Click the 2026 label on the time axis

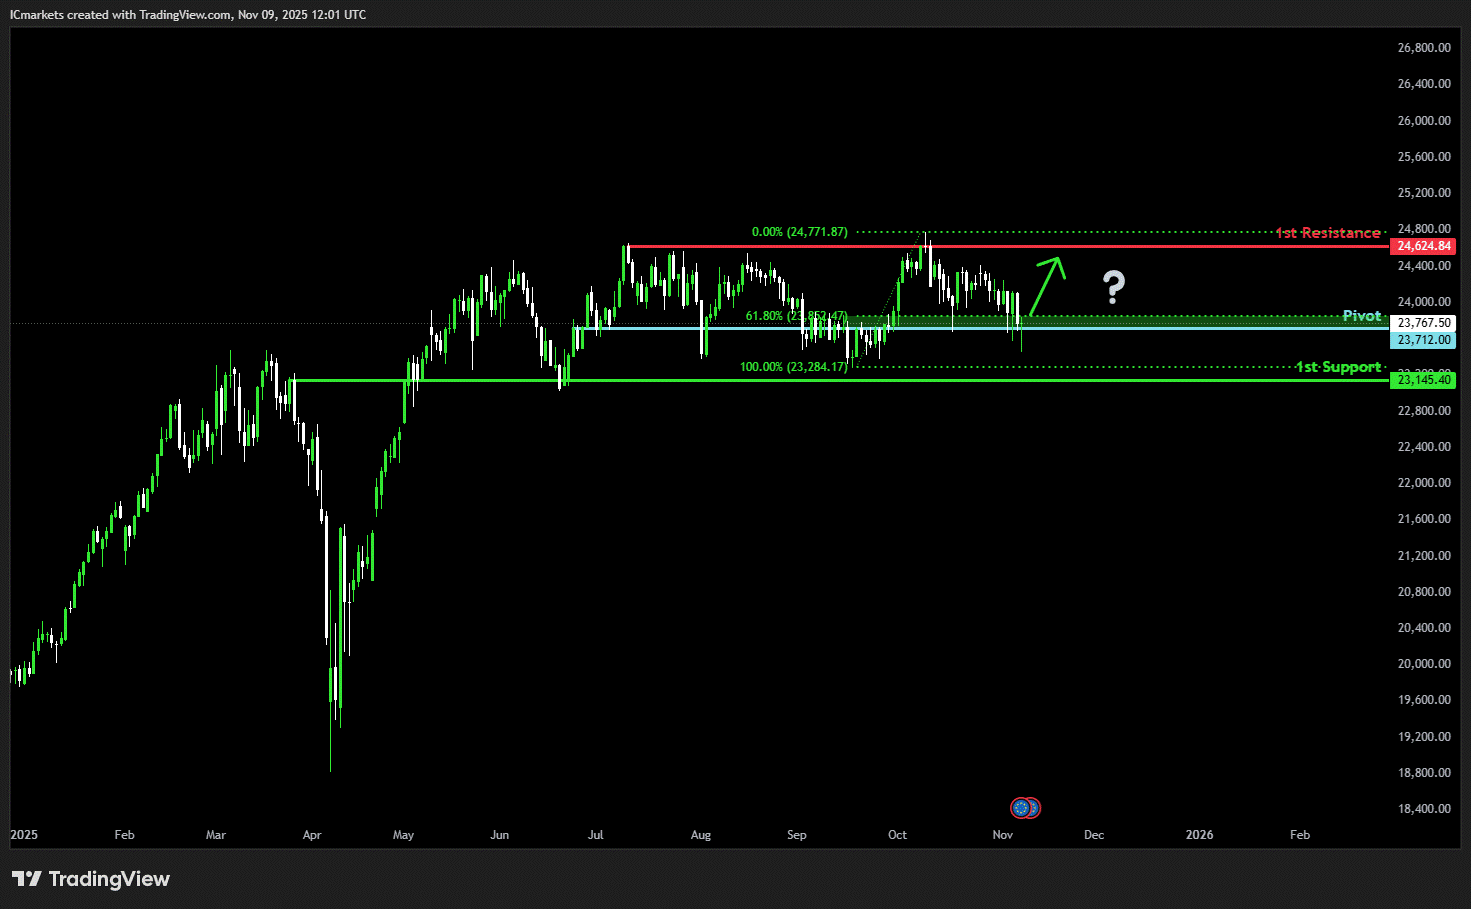pos(1199,835)
